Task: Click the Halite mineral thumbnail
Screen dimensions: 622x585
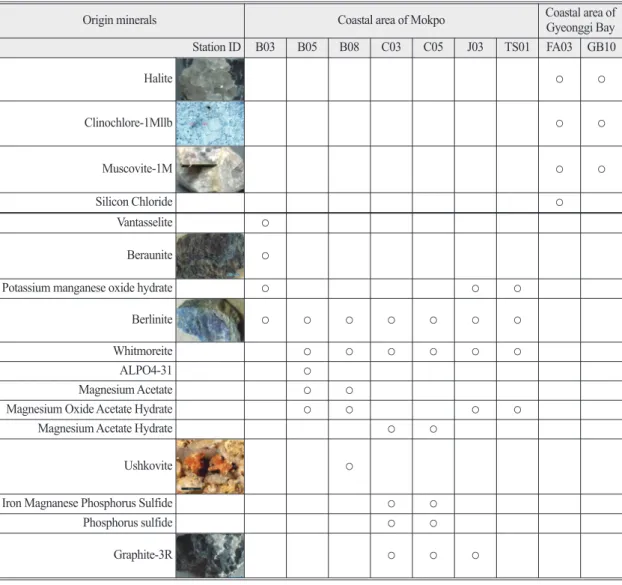Action: point(210,79)
